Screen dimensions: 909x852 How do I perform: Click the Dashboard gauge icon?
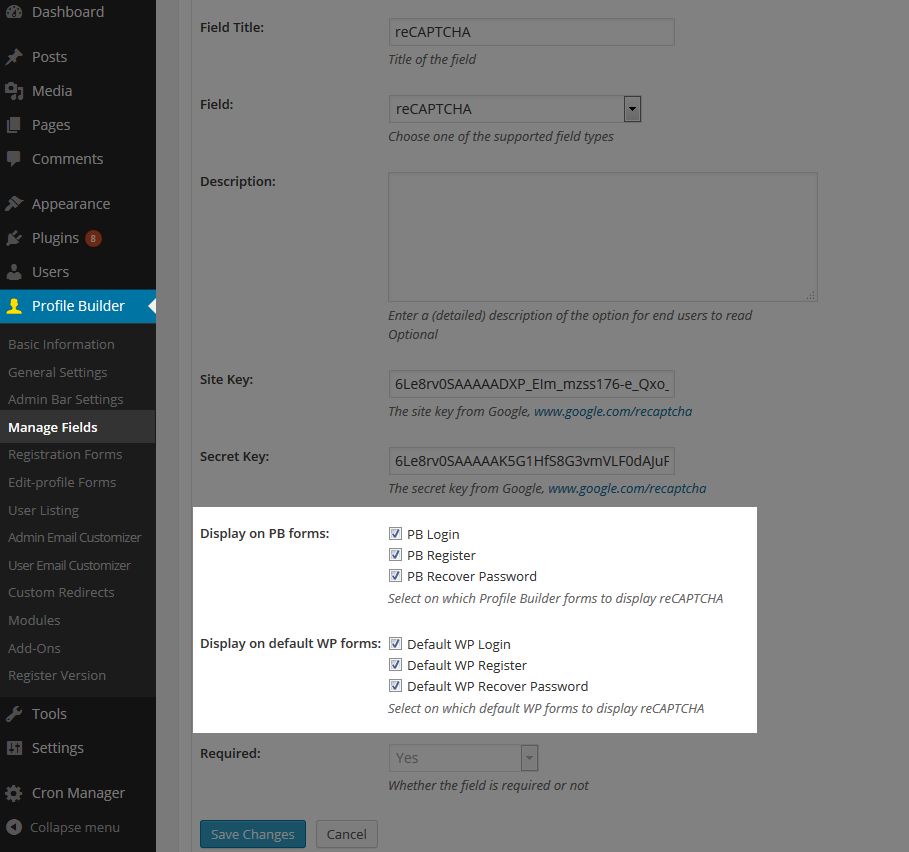click(14, 11)
